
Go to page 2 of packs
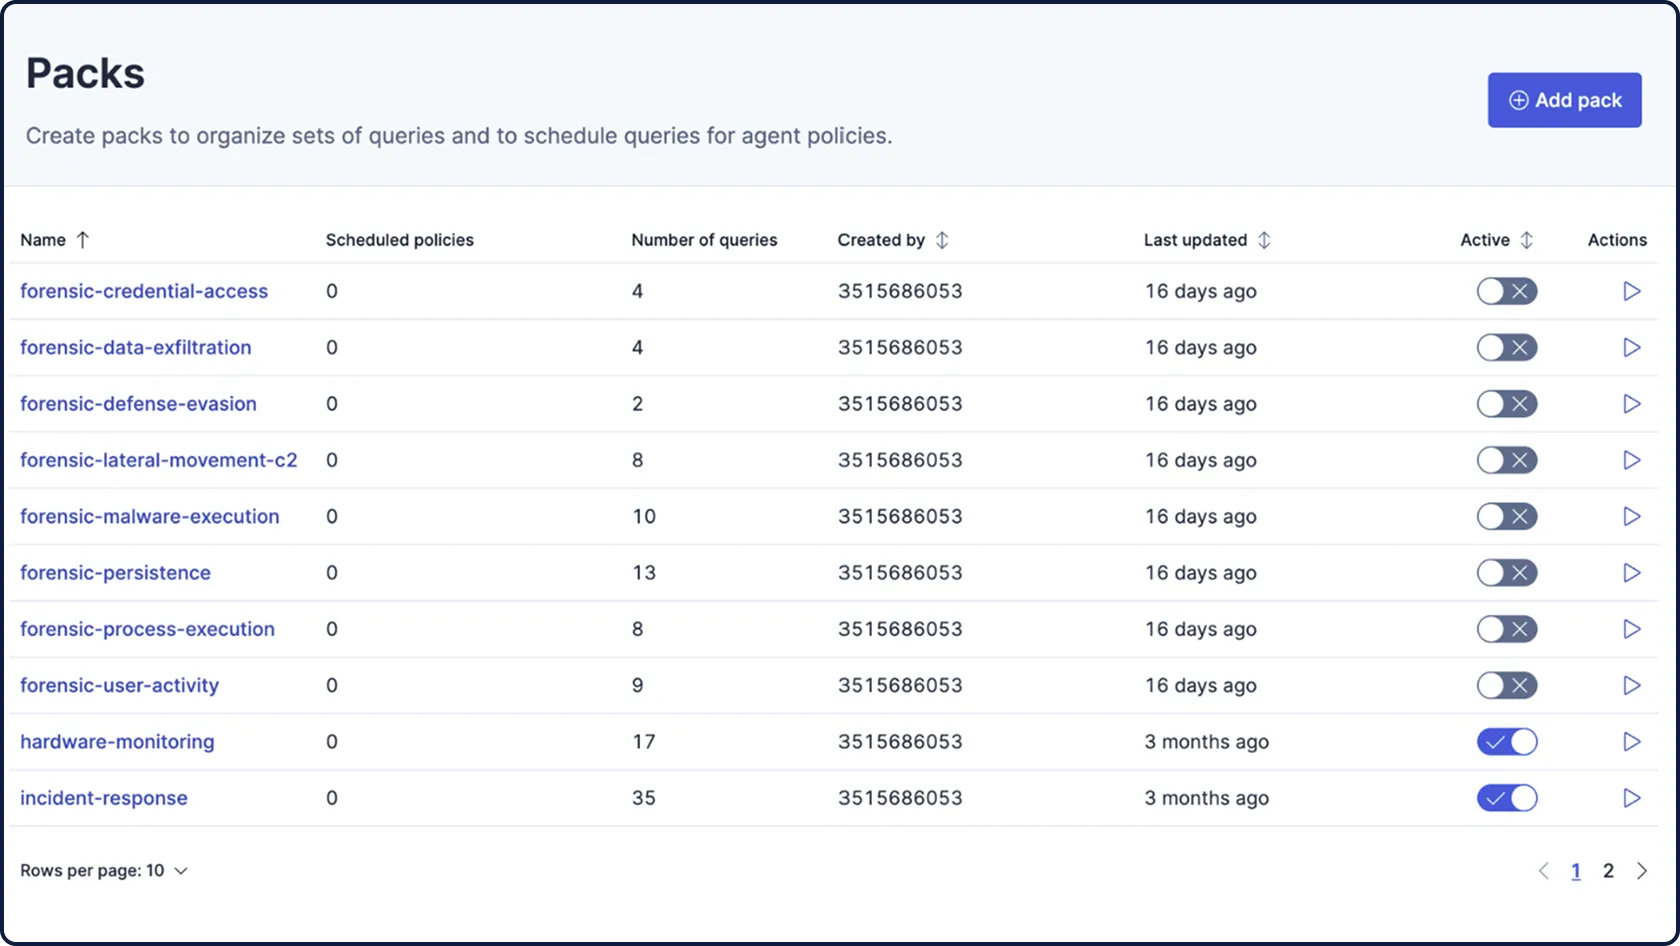pos(1608,871)
